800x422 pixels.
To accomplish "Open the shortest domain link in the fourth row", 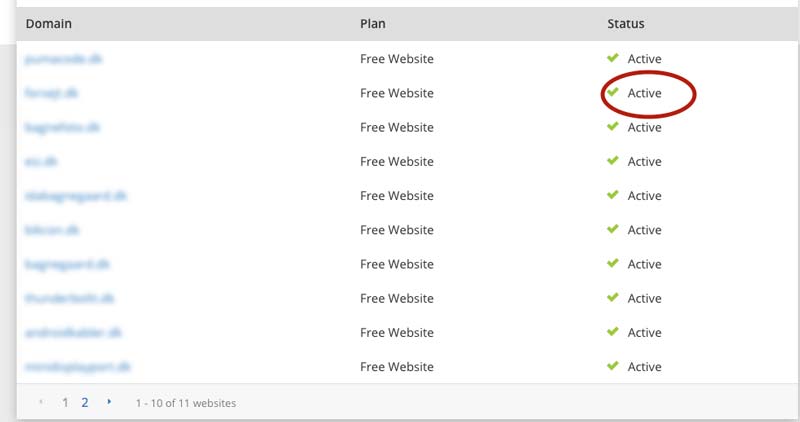I will coord(41,161).
